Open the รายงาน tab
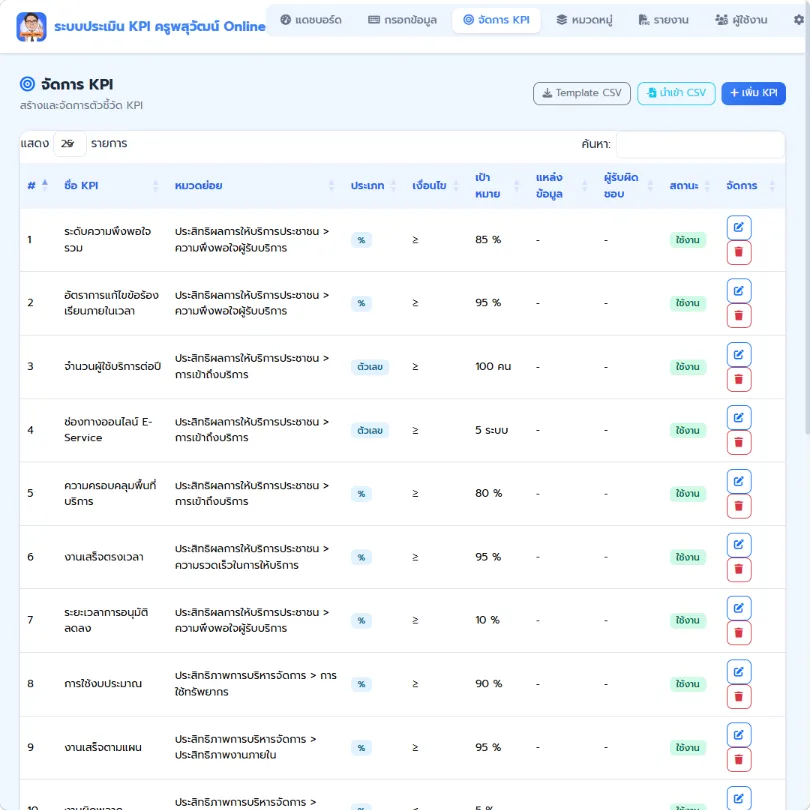 tap(663, 20)
